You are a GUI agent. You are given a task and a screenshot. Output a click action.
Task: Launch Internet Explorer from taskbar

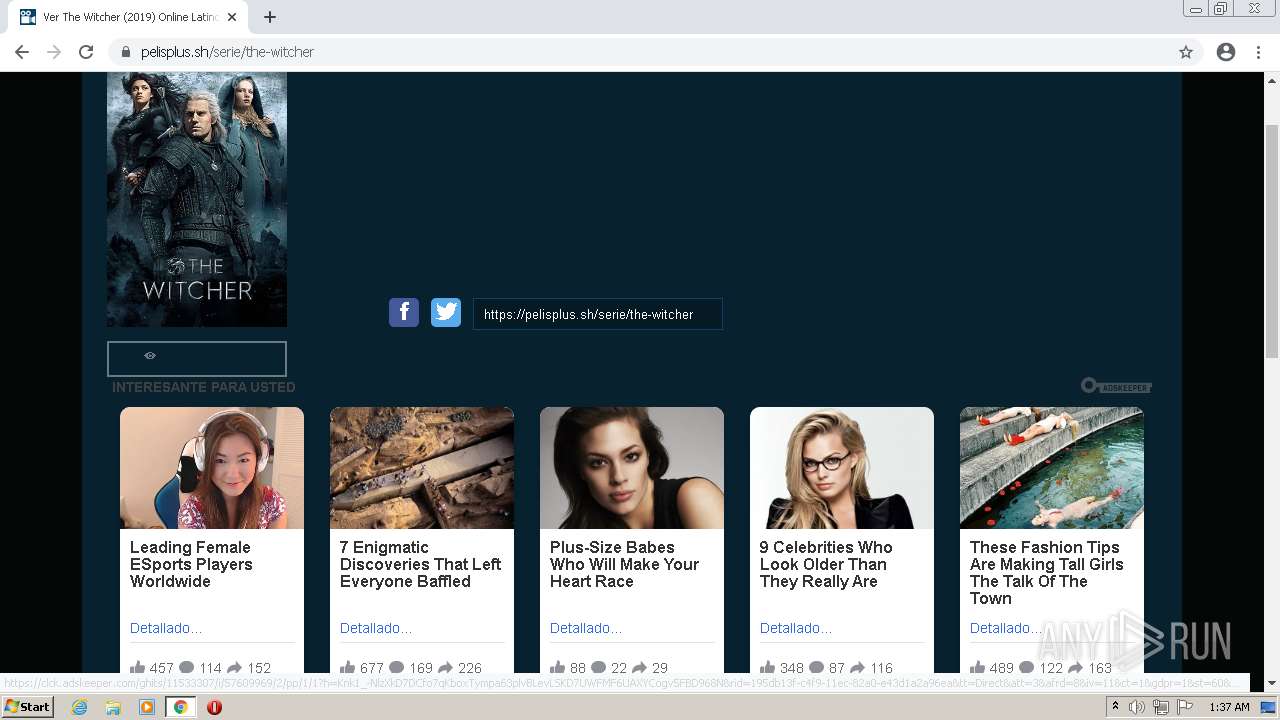point(80,707)
